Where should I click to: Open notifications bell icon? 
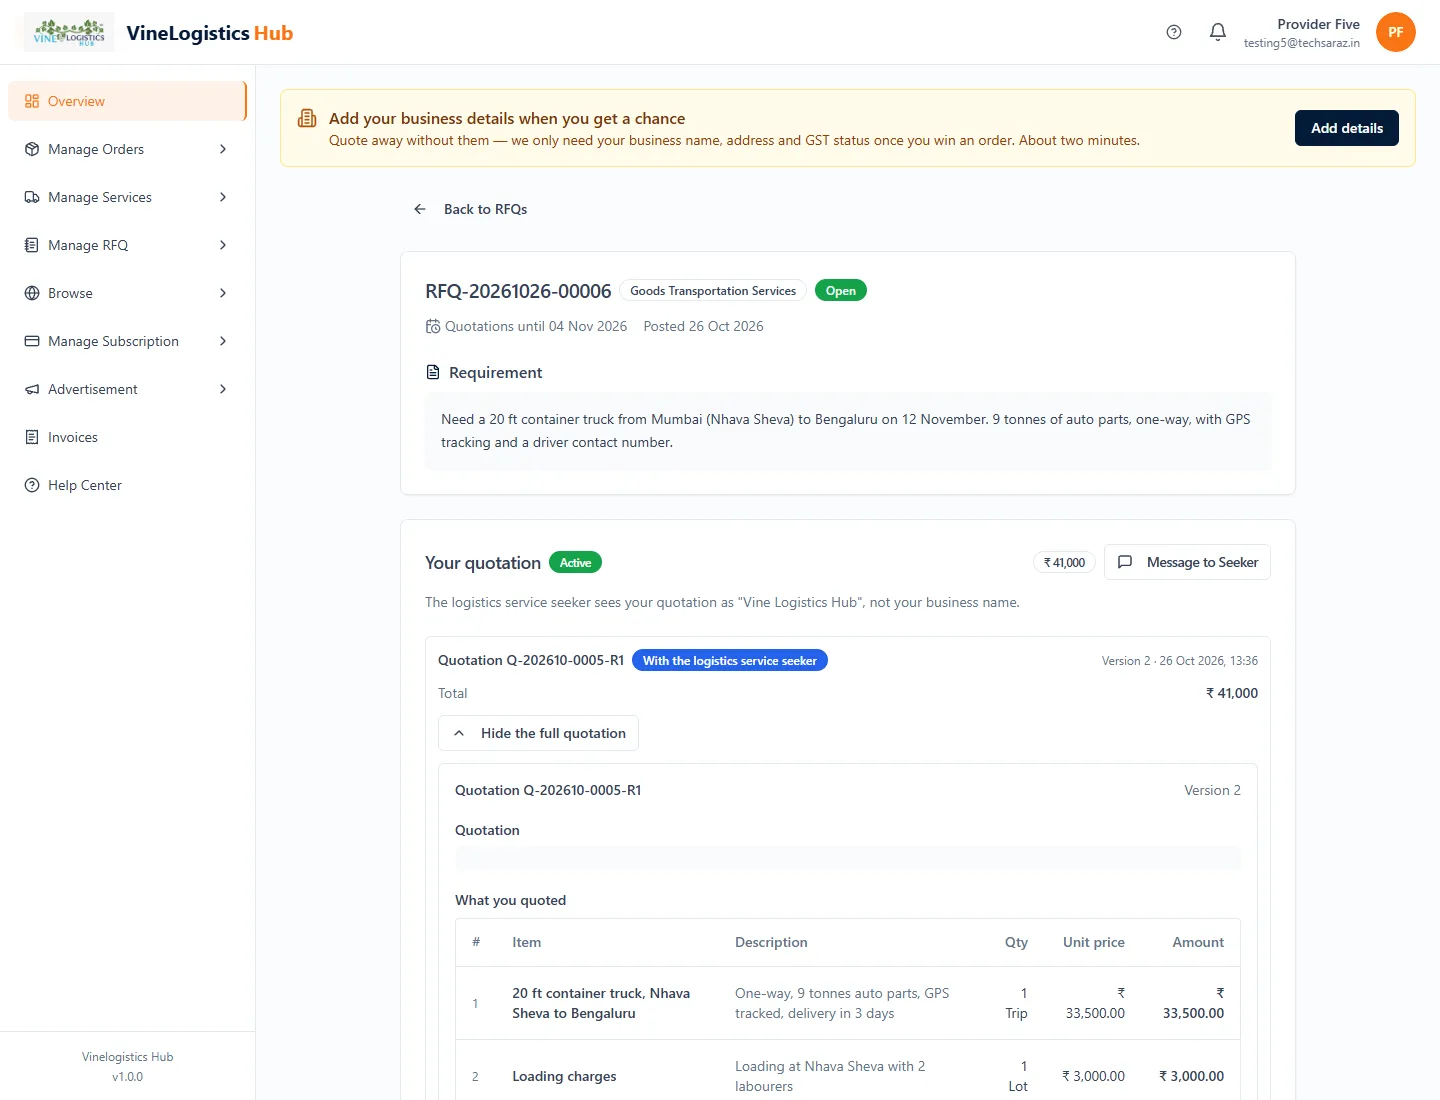pos(1218,32)
